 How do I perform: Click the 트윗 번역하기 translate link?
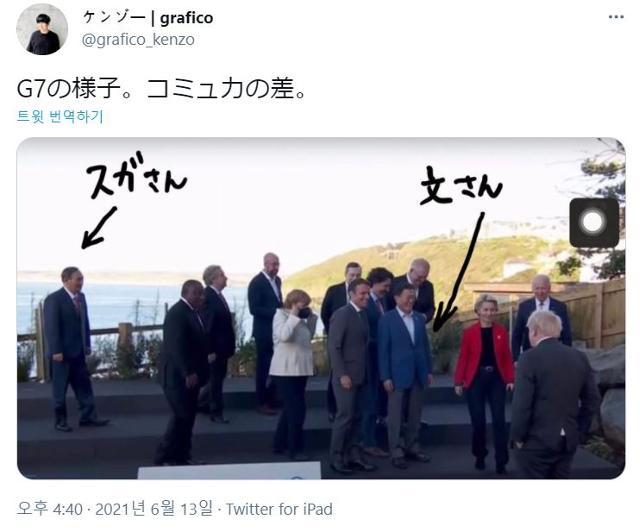tap(60, 116)
